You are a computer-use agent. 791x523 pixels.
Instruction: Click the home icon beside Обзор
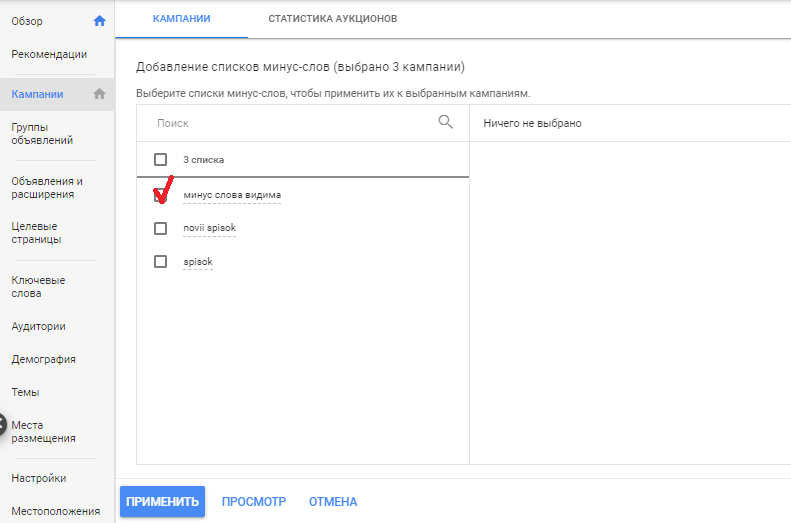(x=99, y=20)
